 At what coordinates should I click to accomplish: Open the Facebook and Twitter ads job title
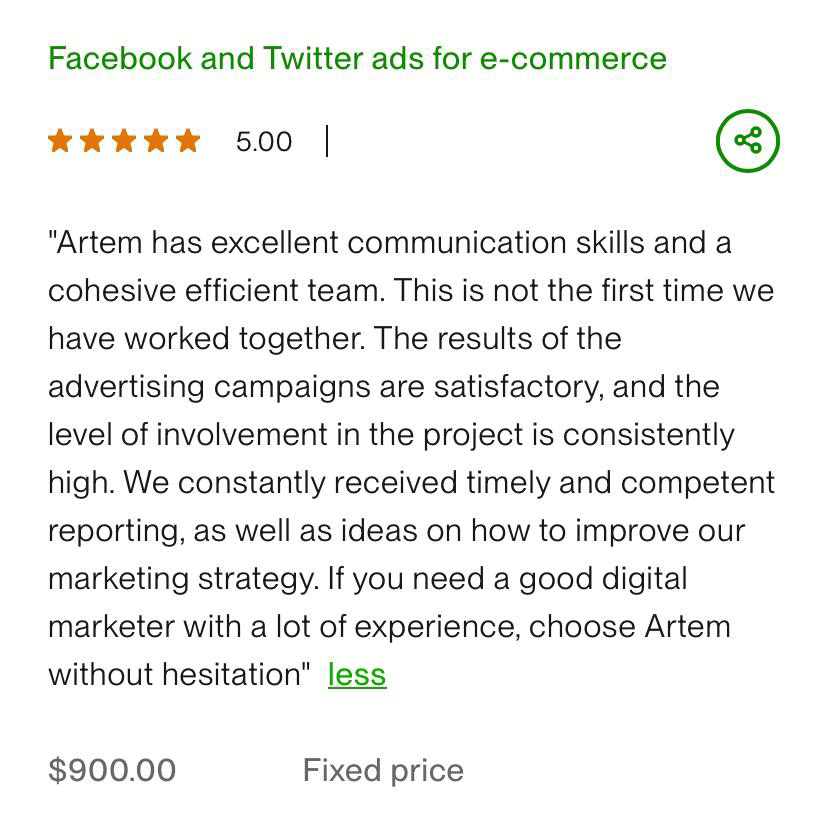click(357, 58)
